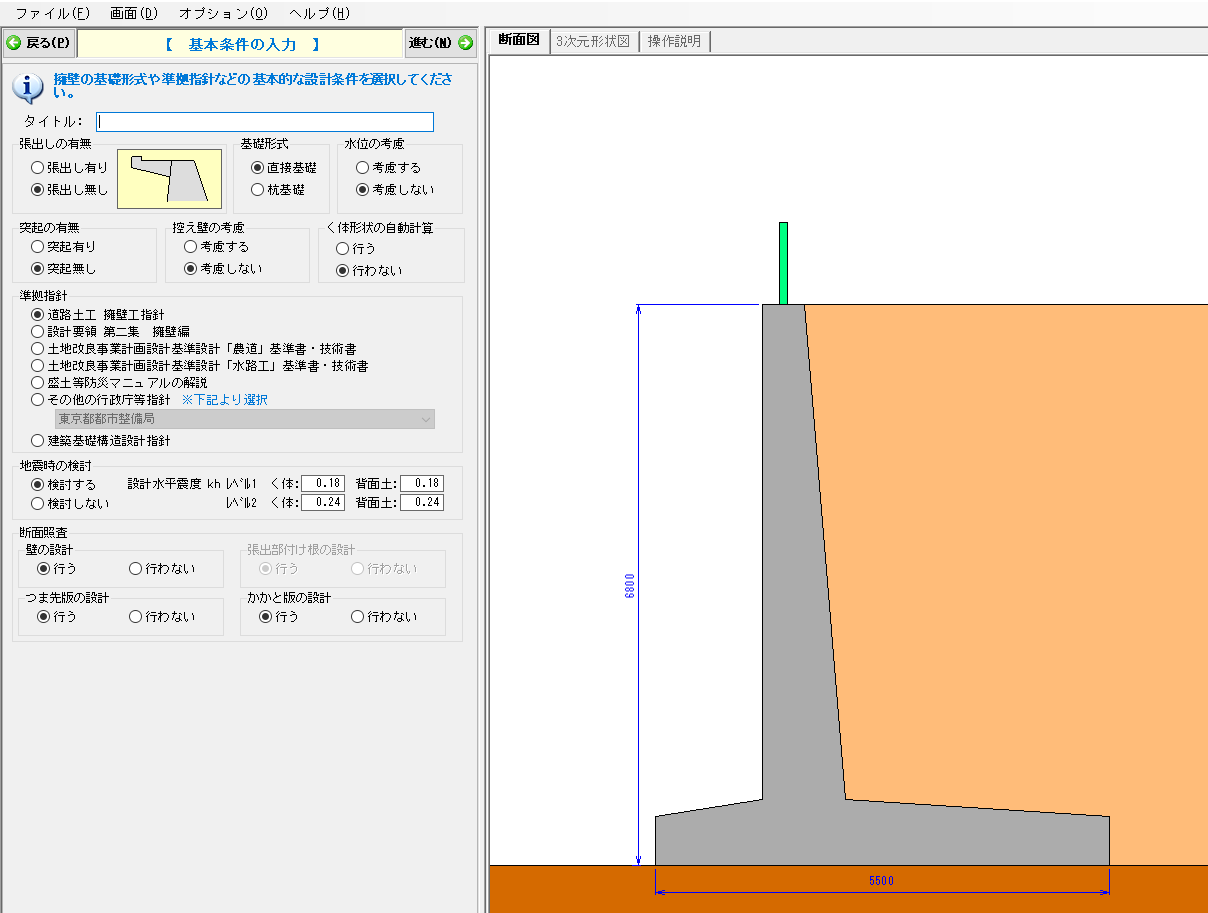Select 検討する for 地震時の検討
Screen dimensions: 1208x913
click(63, 484)
